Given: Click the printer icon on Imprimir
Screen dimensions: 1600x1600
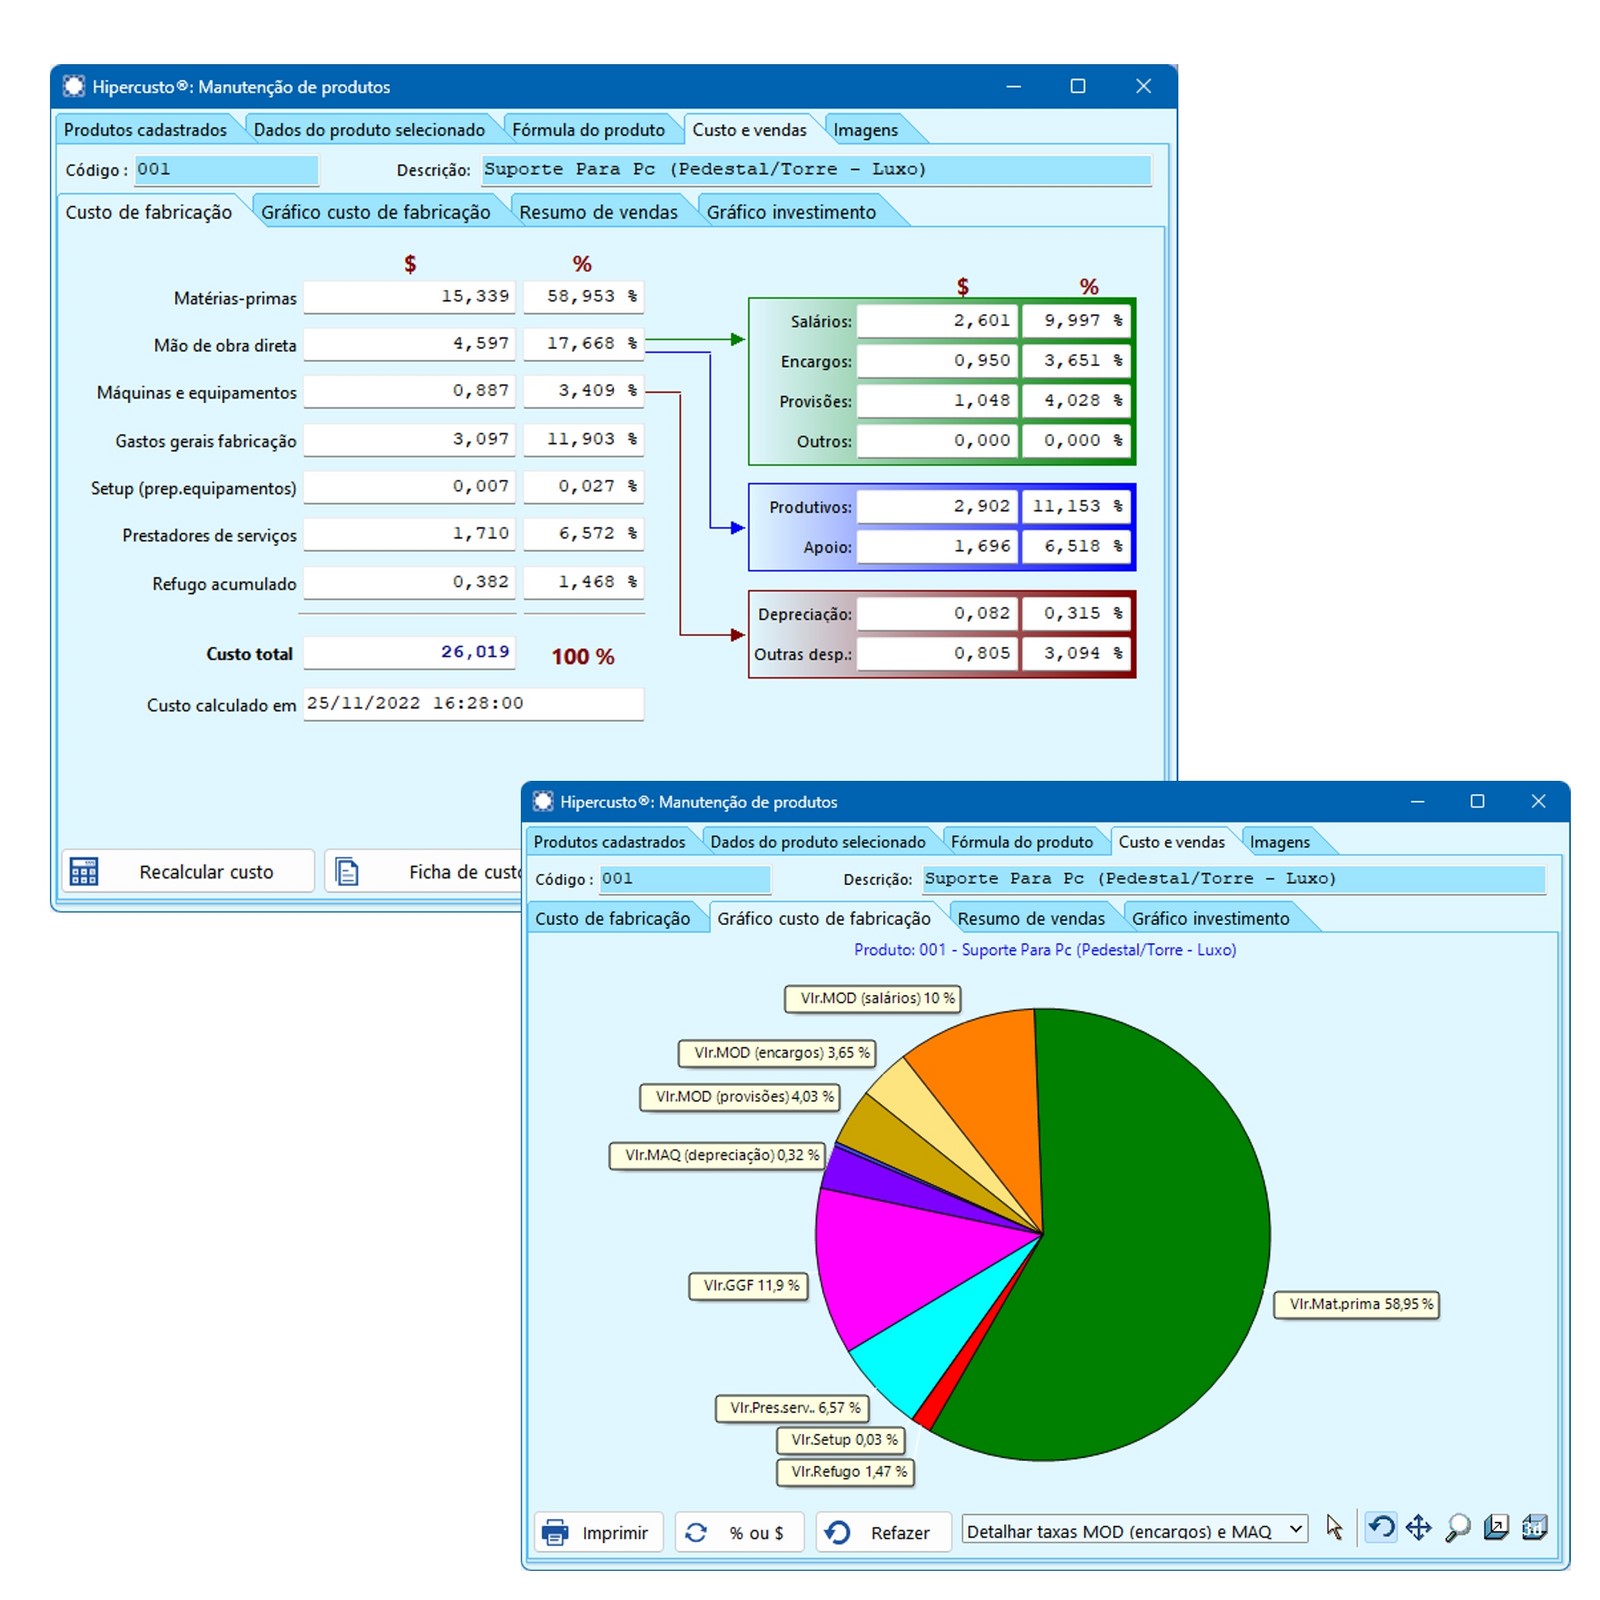Looking at the screenshot, I should pyautogui.click(x=555, y=1531).
